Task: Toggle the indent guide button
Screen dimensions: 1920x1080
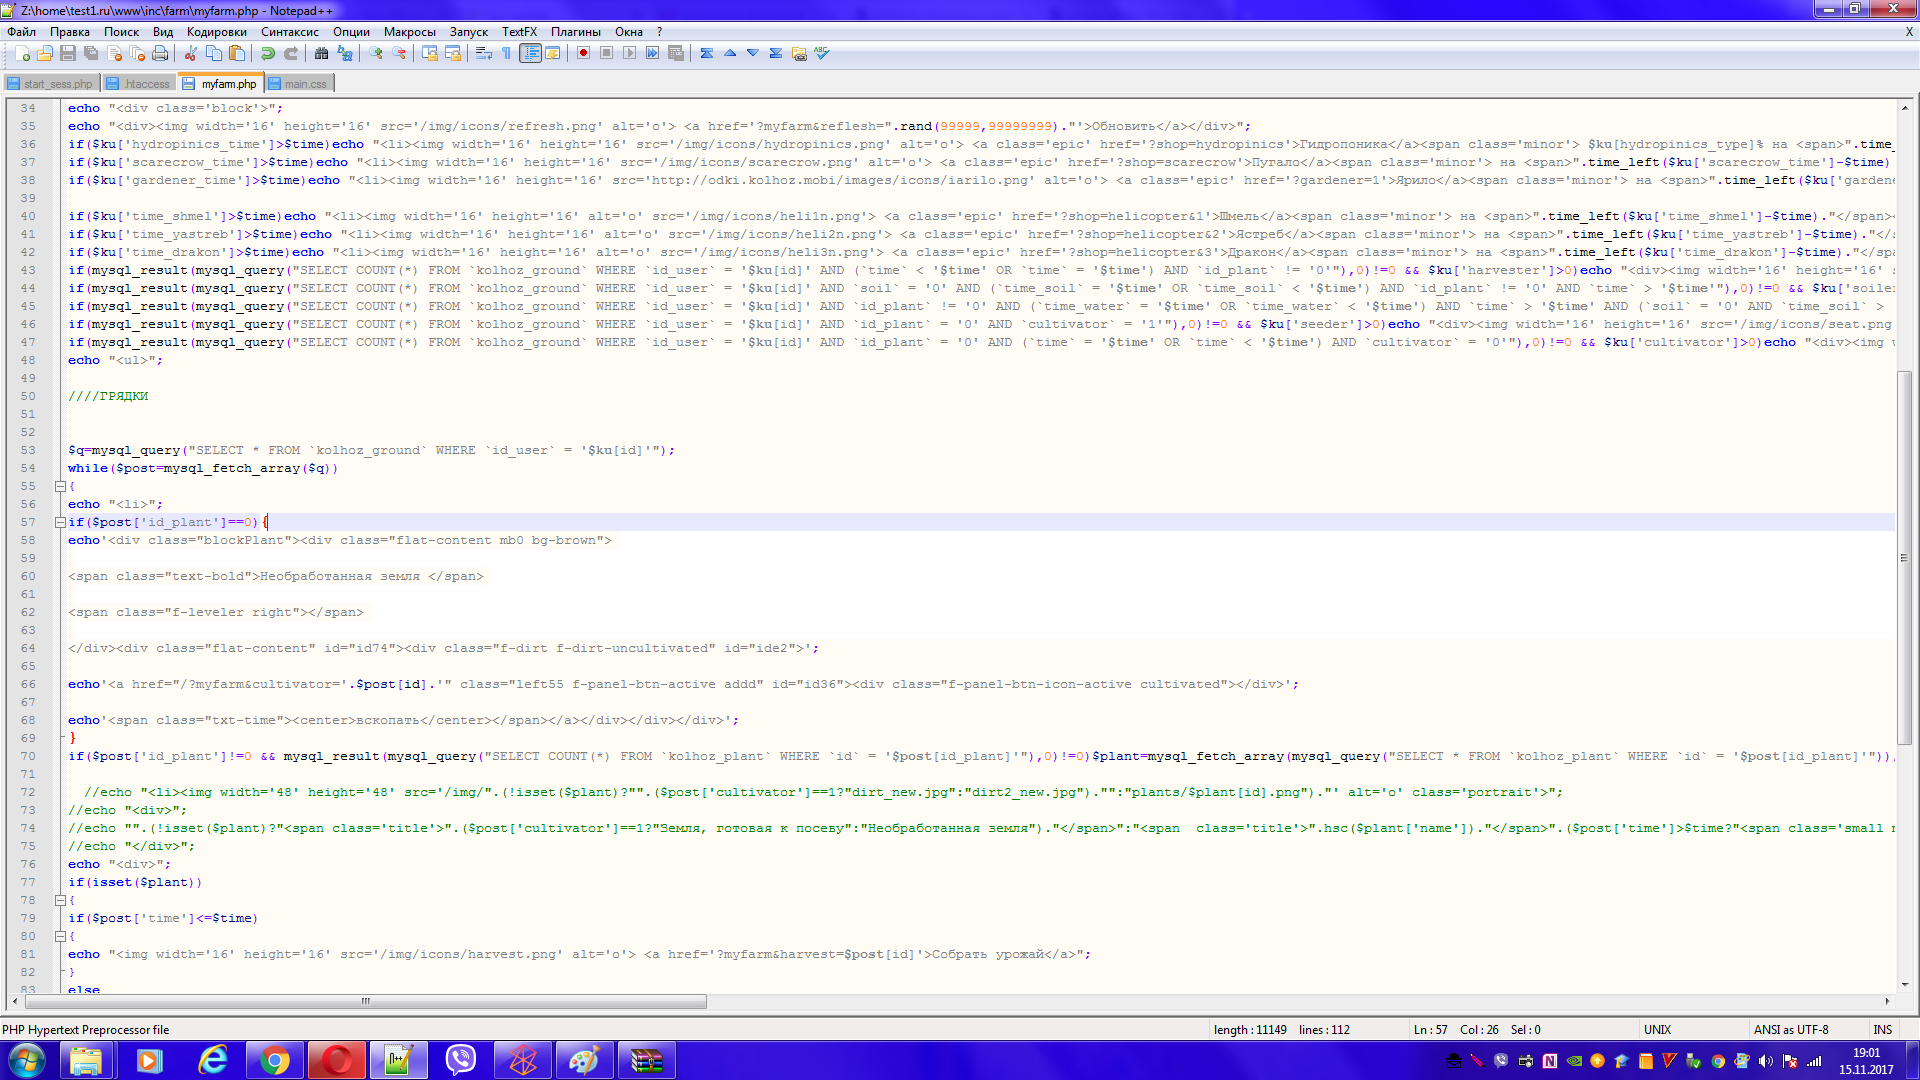Action: coord(530,53)
